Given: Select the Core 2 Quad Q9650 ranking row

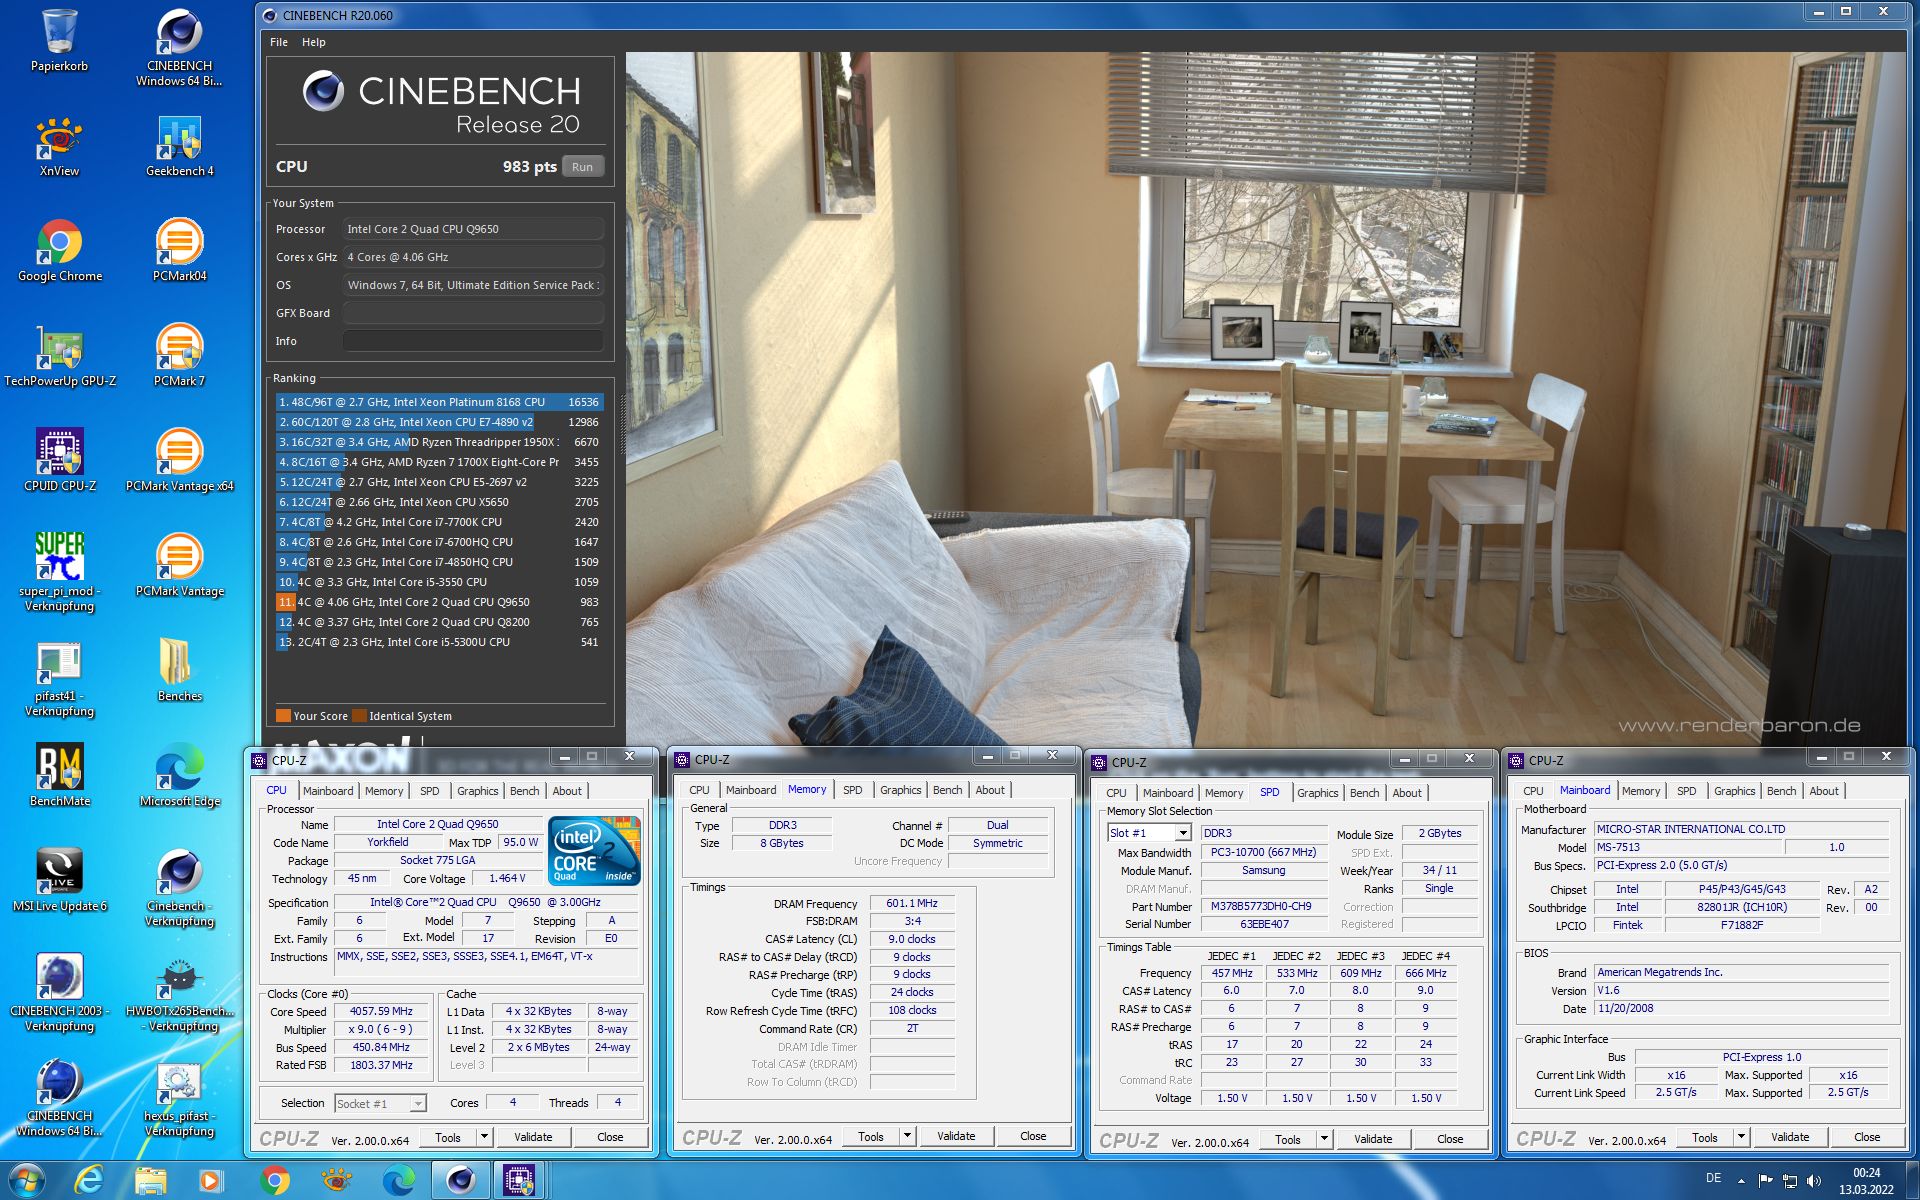Looking at the screenshot, I should 439,602.
